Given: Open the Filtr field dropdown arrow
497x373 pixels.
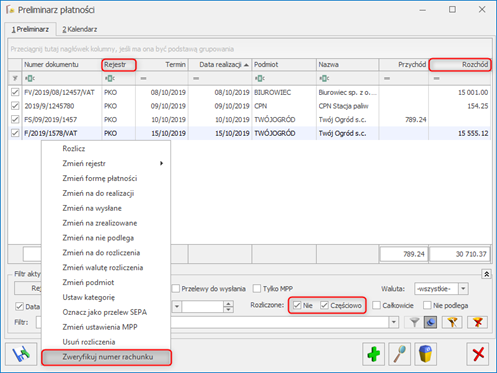Looking at the screenshot, I should click(394, 322).
